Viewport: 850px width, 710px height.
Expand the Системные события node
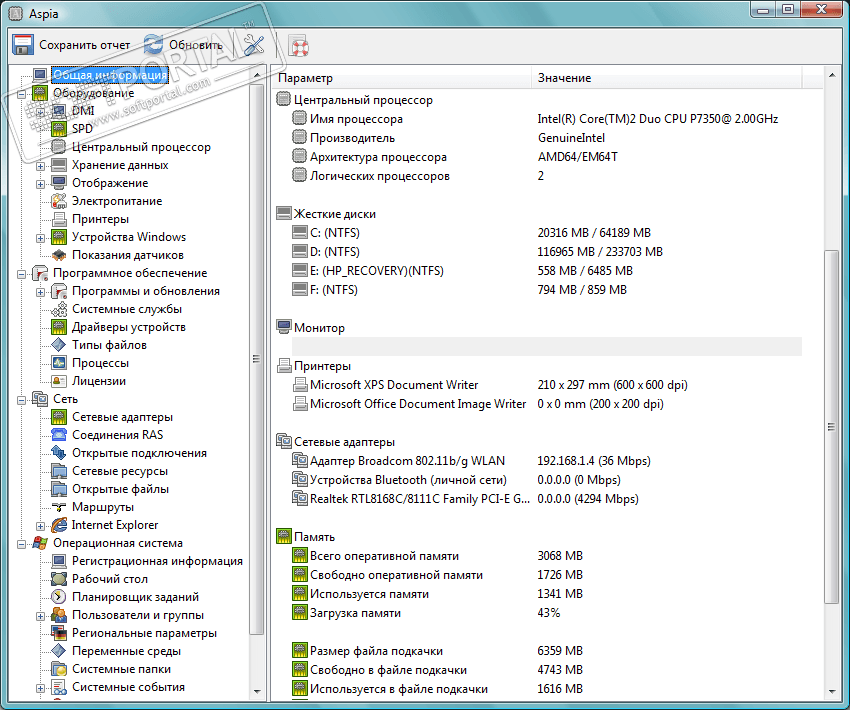click(40, 688)
